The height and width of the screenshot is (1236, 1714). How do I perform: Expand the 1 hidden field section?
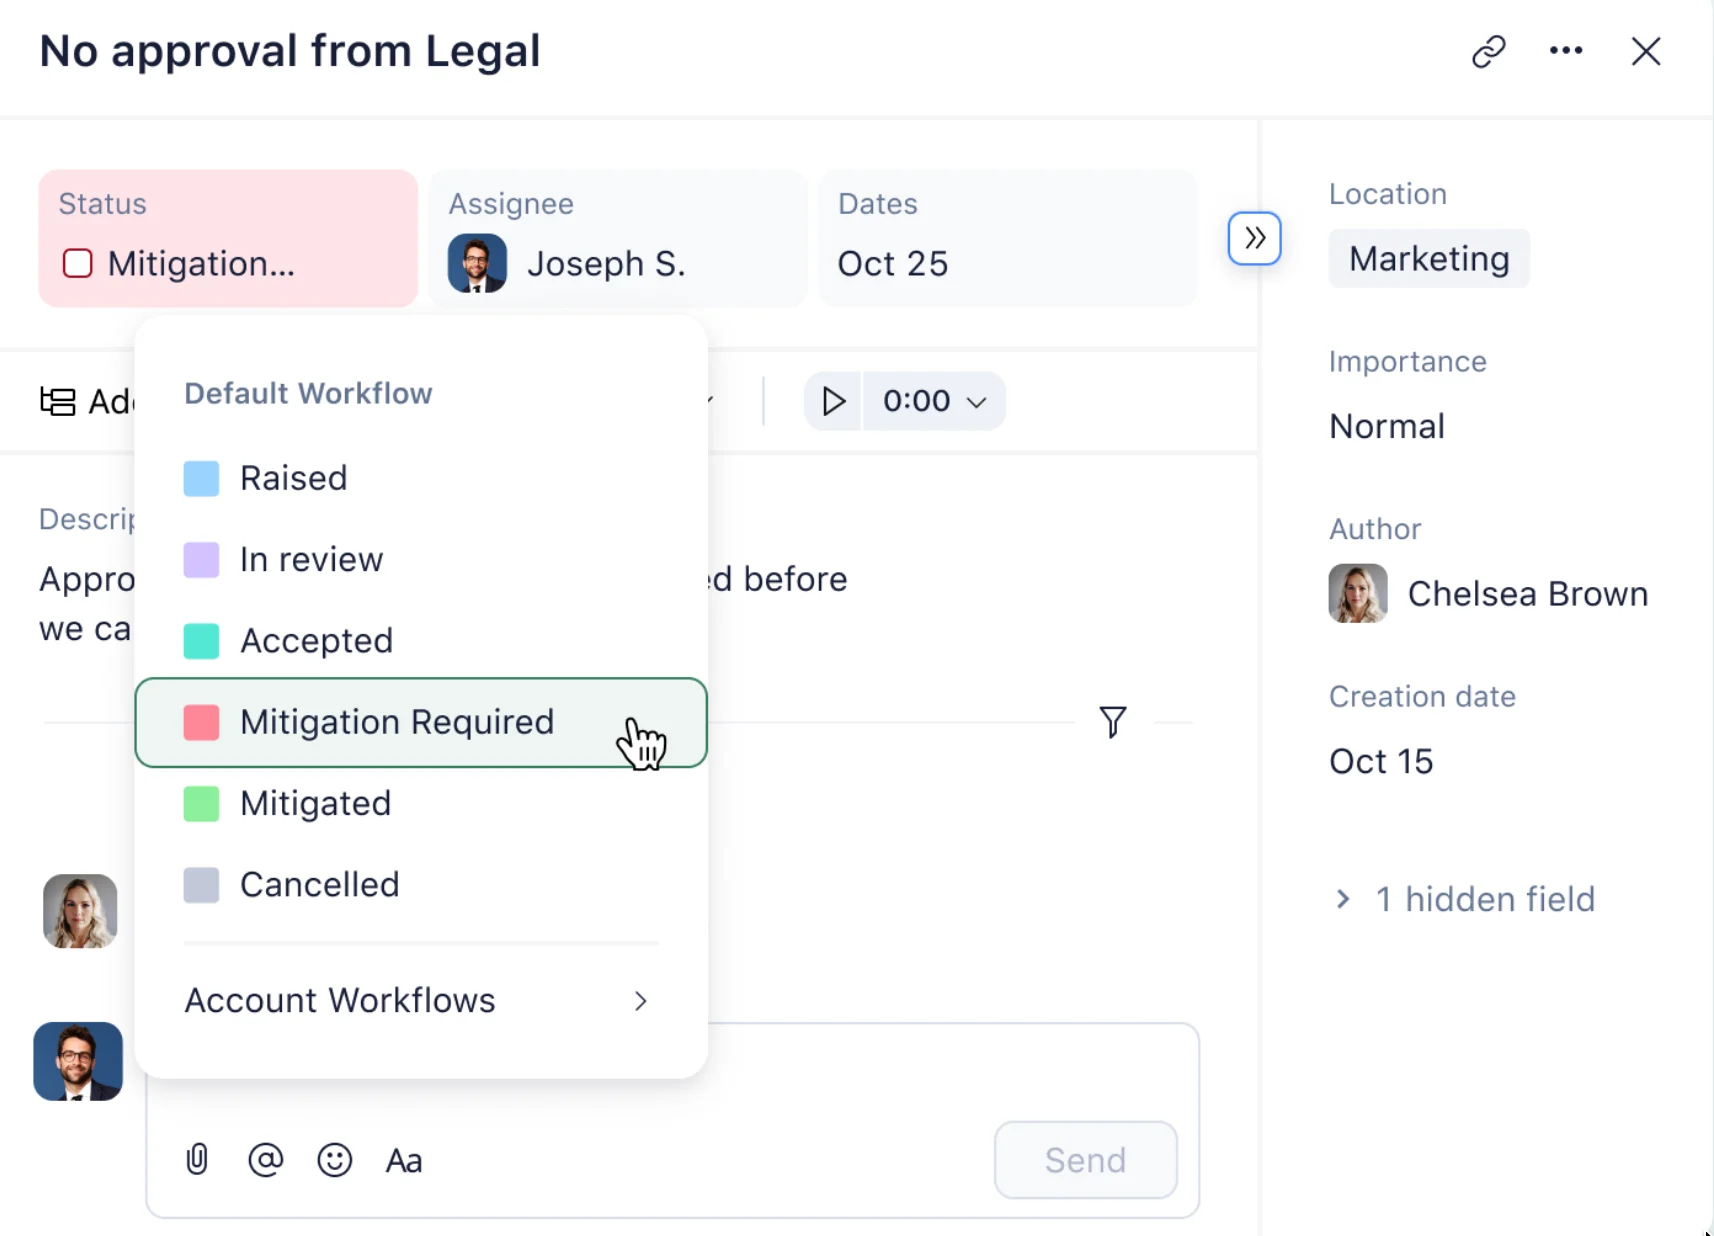1465,899
